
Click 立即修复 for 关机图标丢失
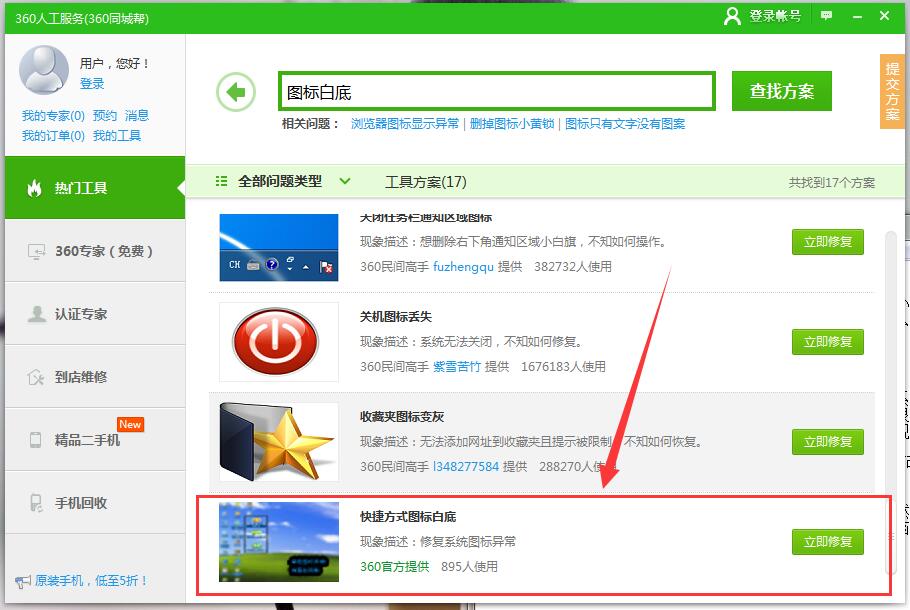pos(827,342)
